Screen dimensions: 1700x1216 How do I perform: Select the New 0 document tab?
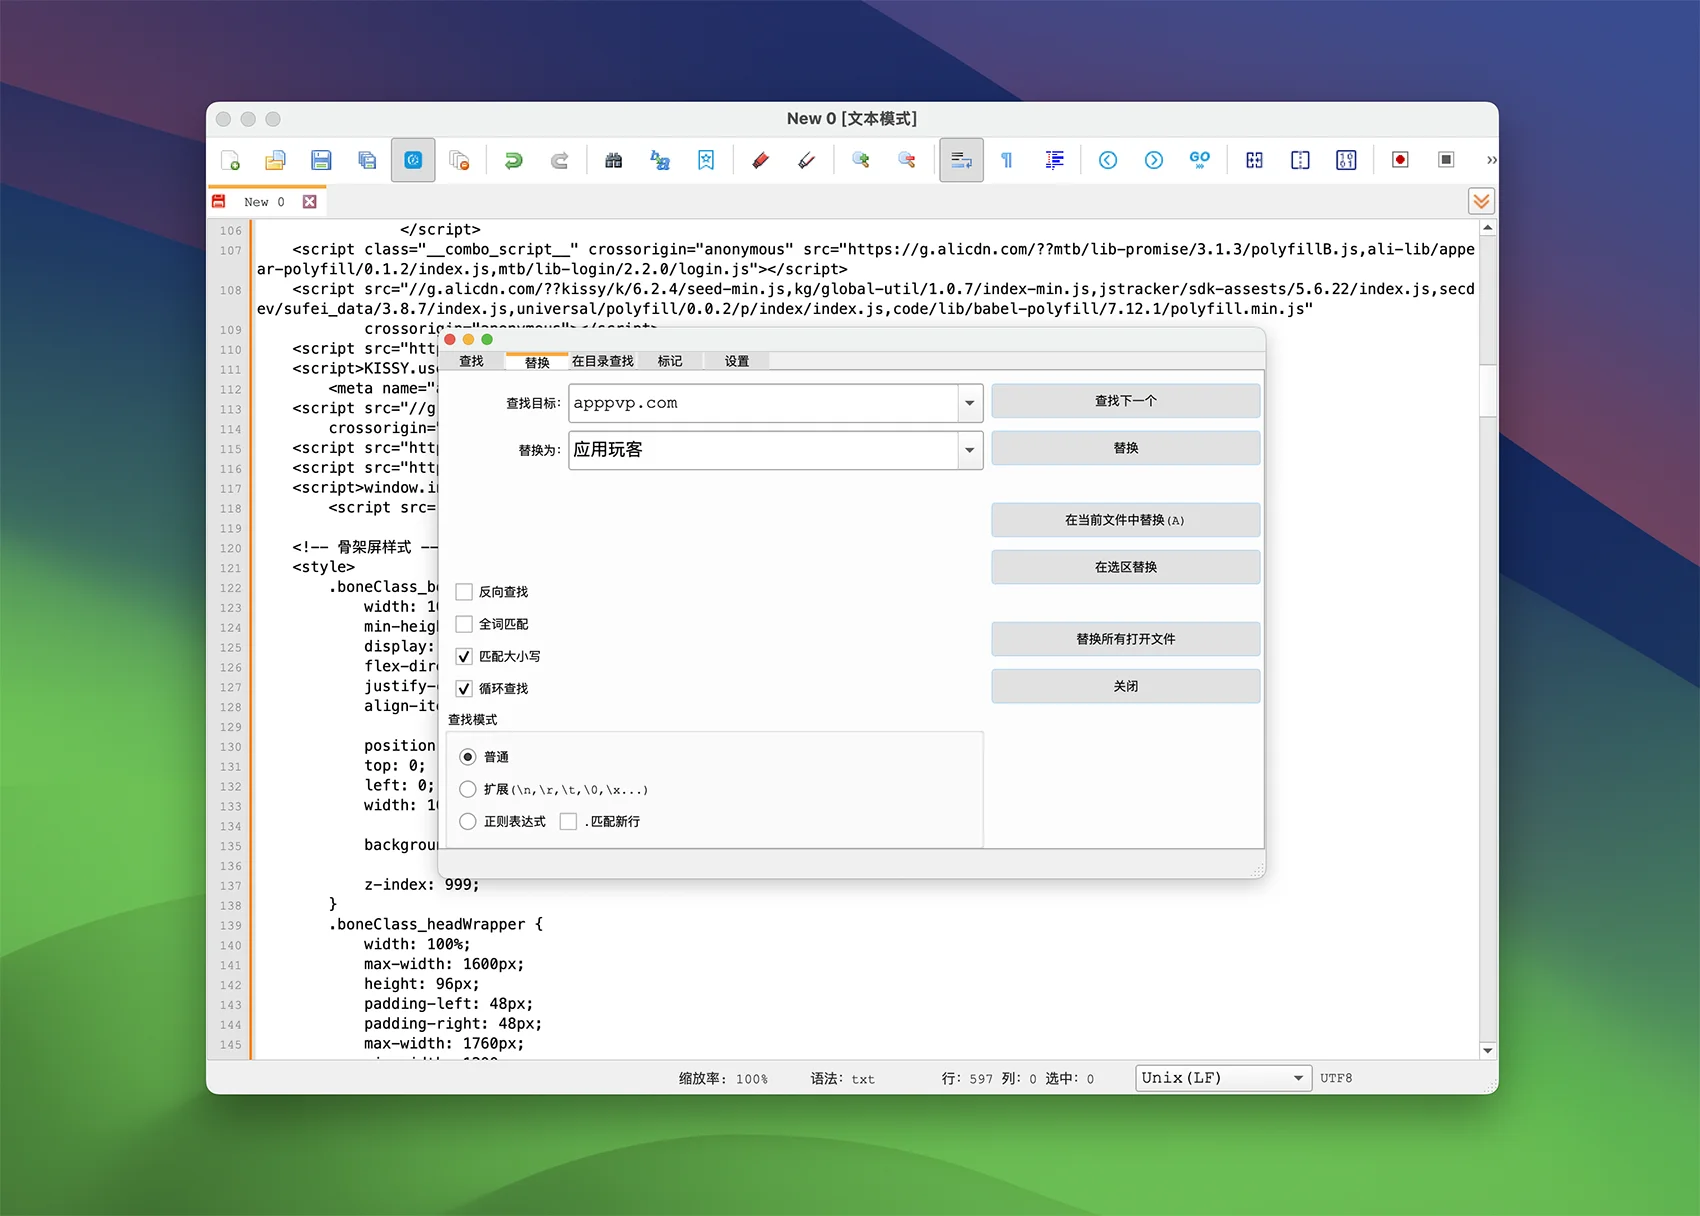click(x=264, y=202)
